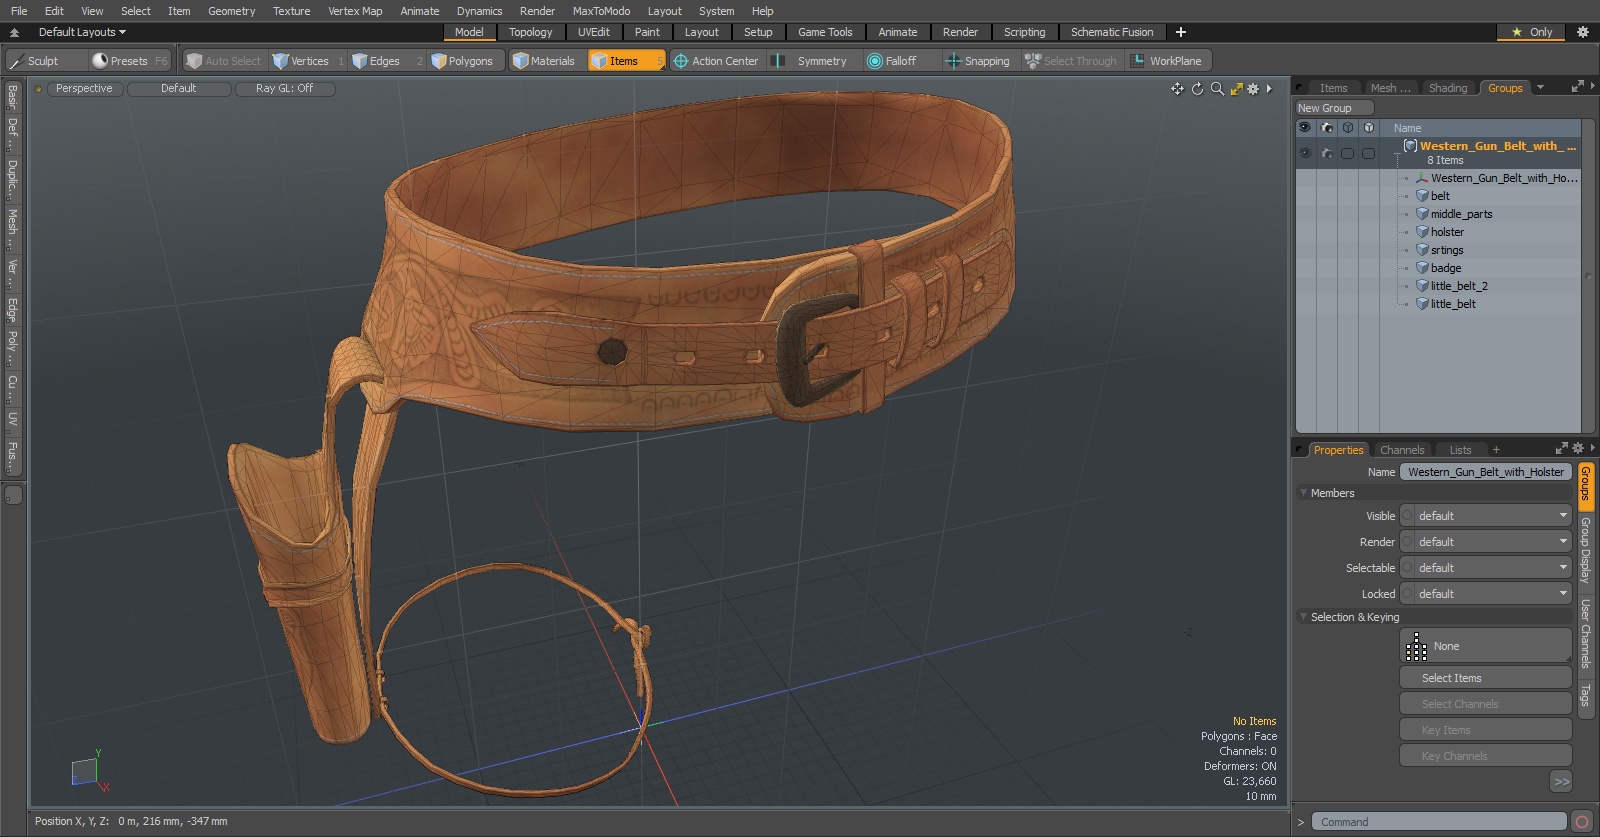Toggle first checkbox box in the group row

(x=1348, y=153)
